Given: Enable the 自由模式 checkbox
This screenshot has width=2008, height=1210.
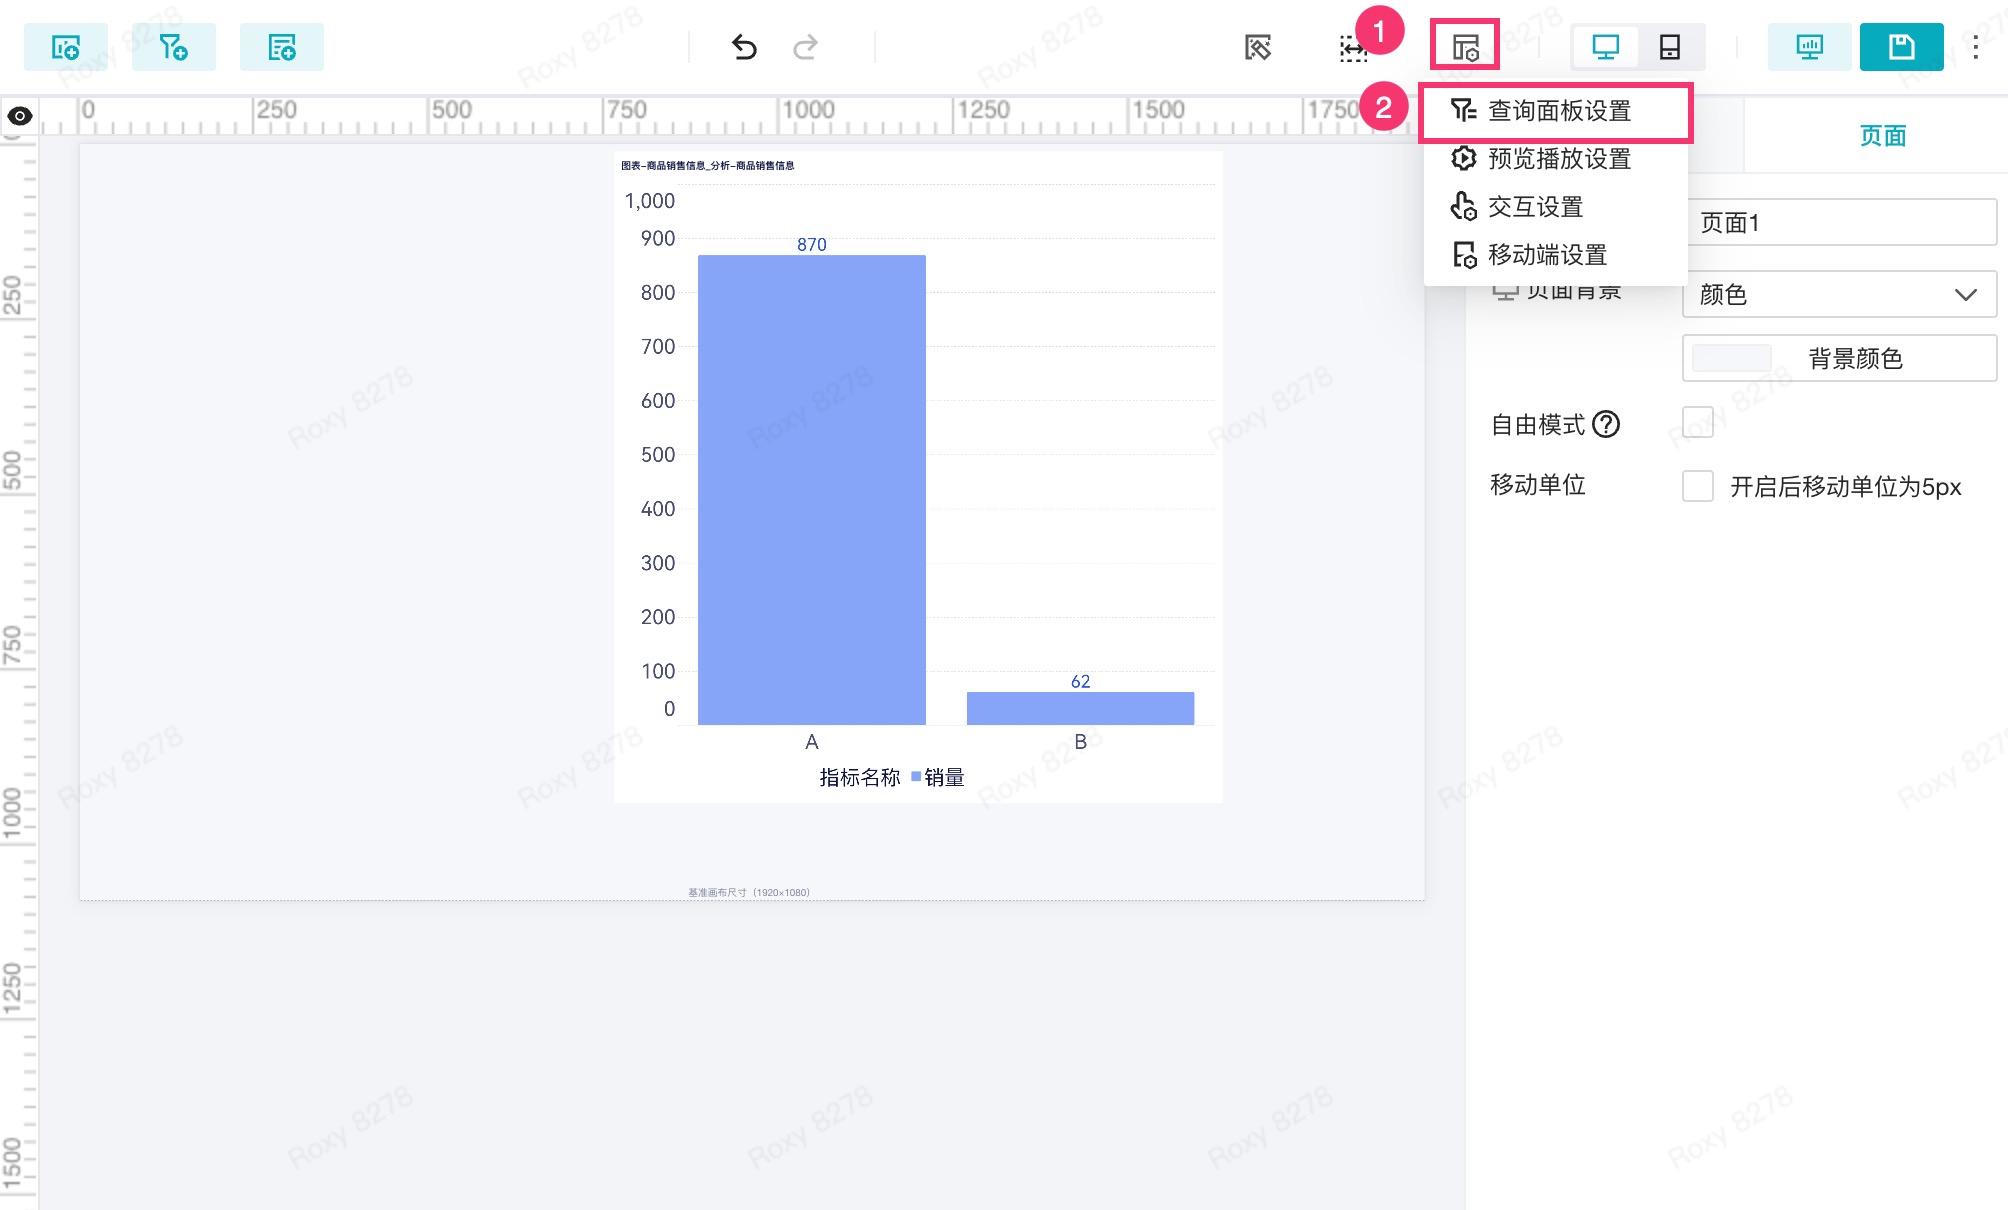Looking at the screenshot, I should pyautogui.click(x=1697, y=423).
